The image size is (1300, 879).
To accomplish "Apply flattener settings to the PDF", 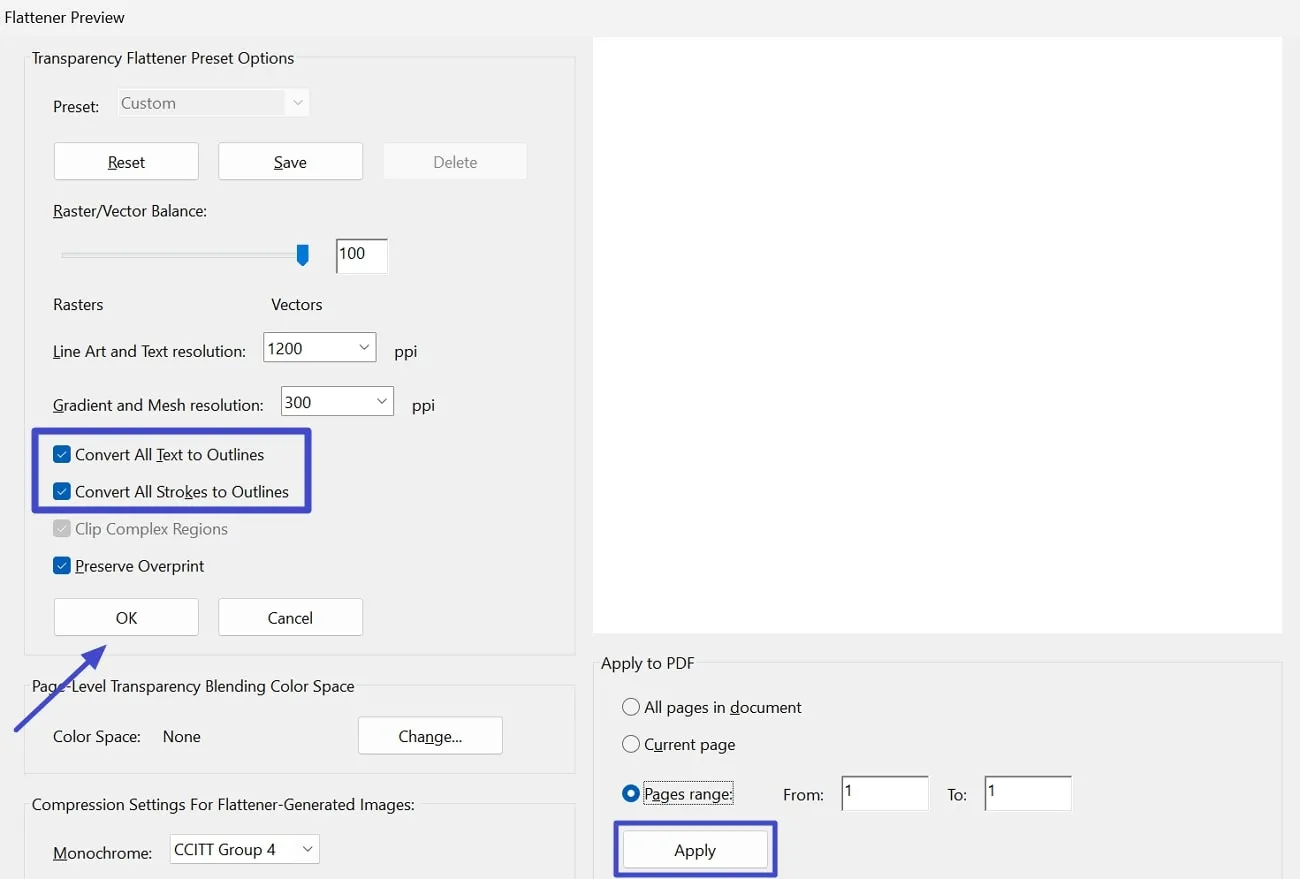I will pos(695,849).
